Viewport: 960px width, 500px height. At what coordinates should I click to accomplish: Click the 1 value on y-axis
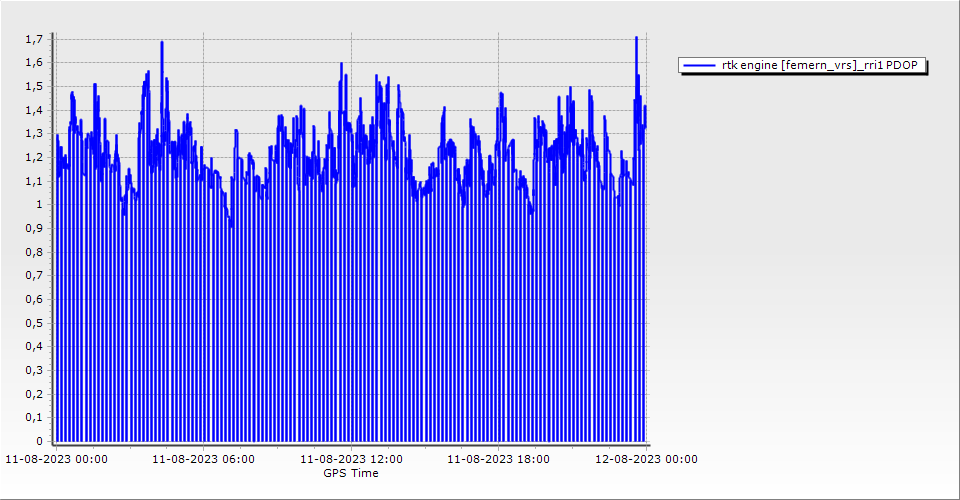click(x=39, y=204)
